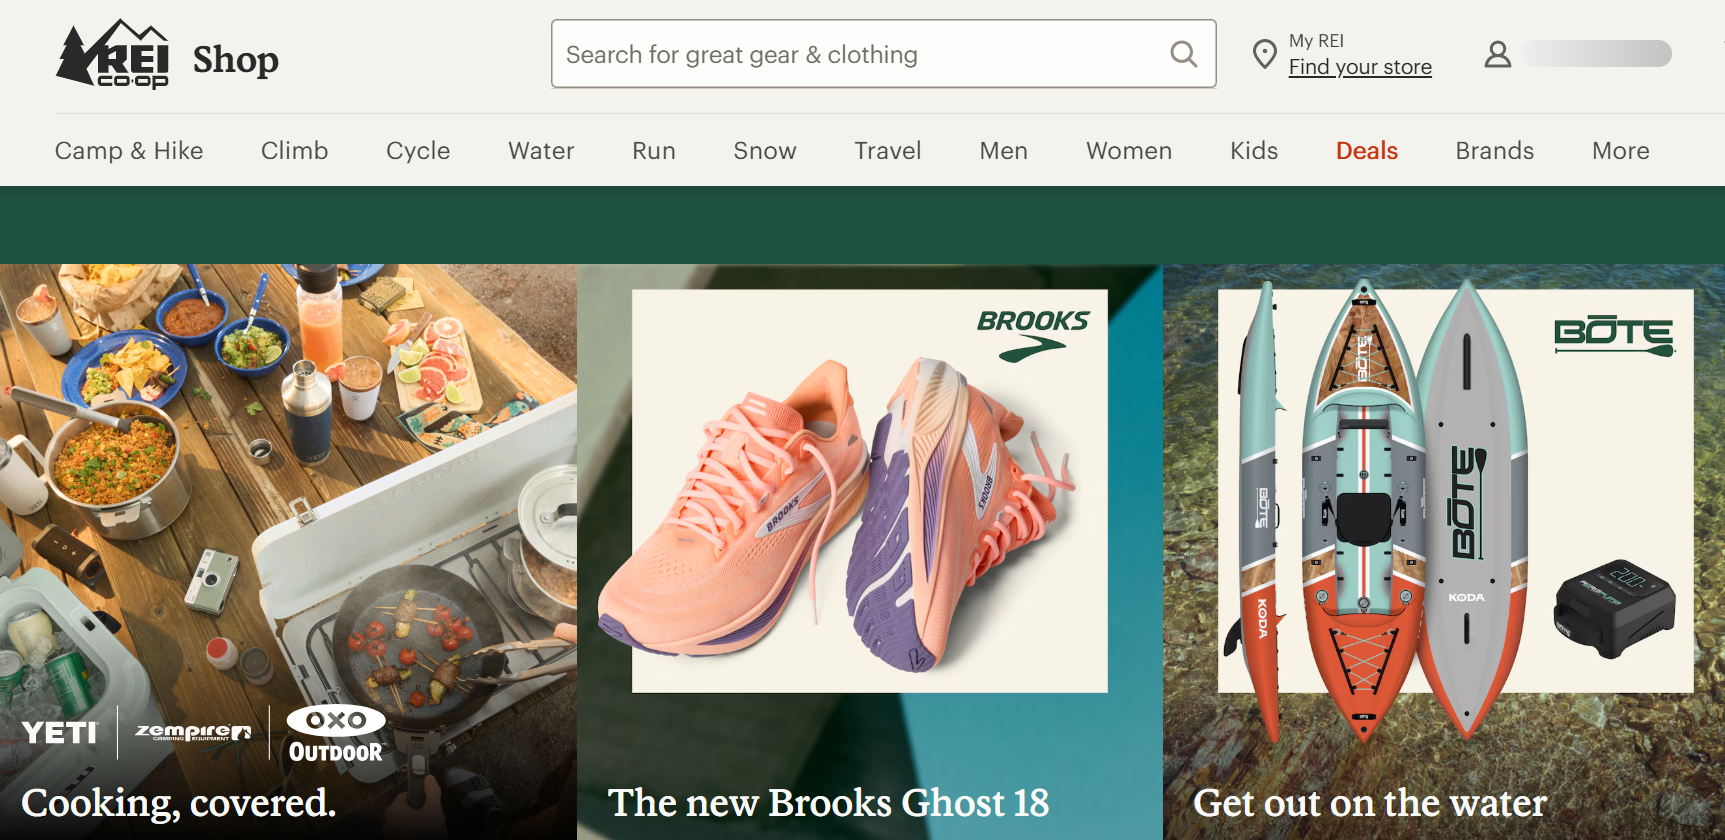Open the Water menu
Screen dimensions: 1725x840
(x=541, y=151)
